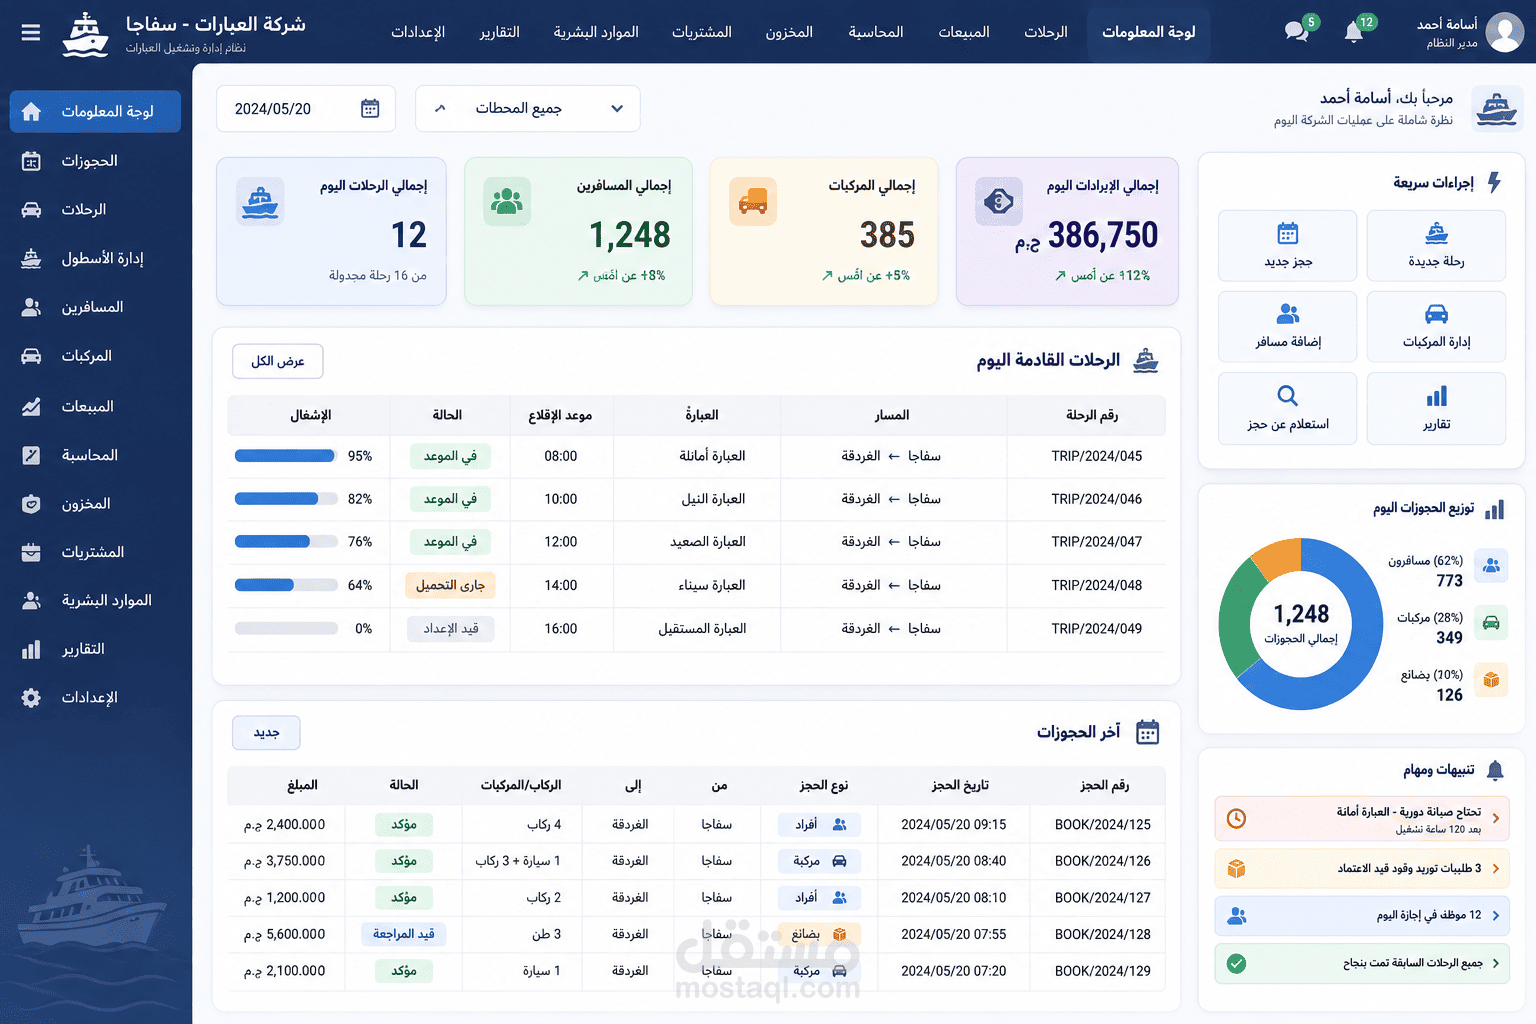Click عرض الكل for upcoming trips
The image size is (1536, 1024).
pyautogui.click(x=278, y=361)
